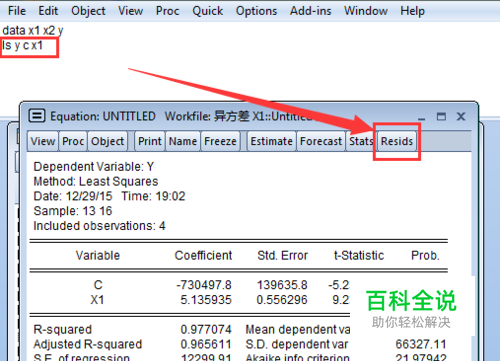This screenshot has width=500, height=361.
Task: Click the Resids button
Action: click(397, 141)
